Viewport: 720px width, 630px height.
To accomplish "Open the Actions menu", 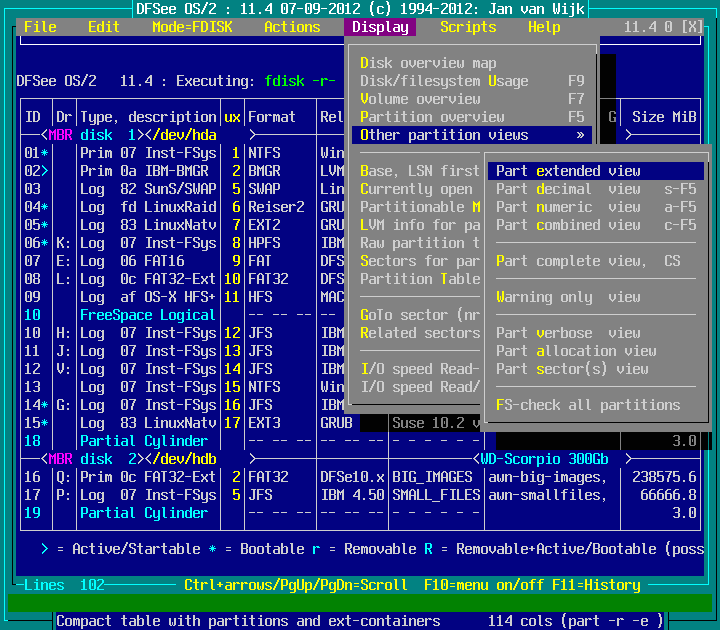I will (x=292, y=27).
